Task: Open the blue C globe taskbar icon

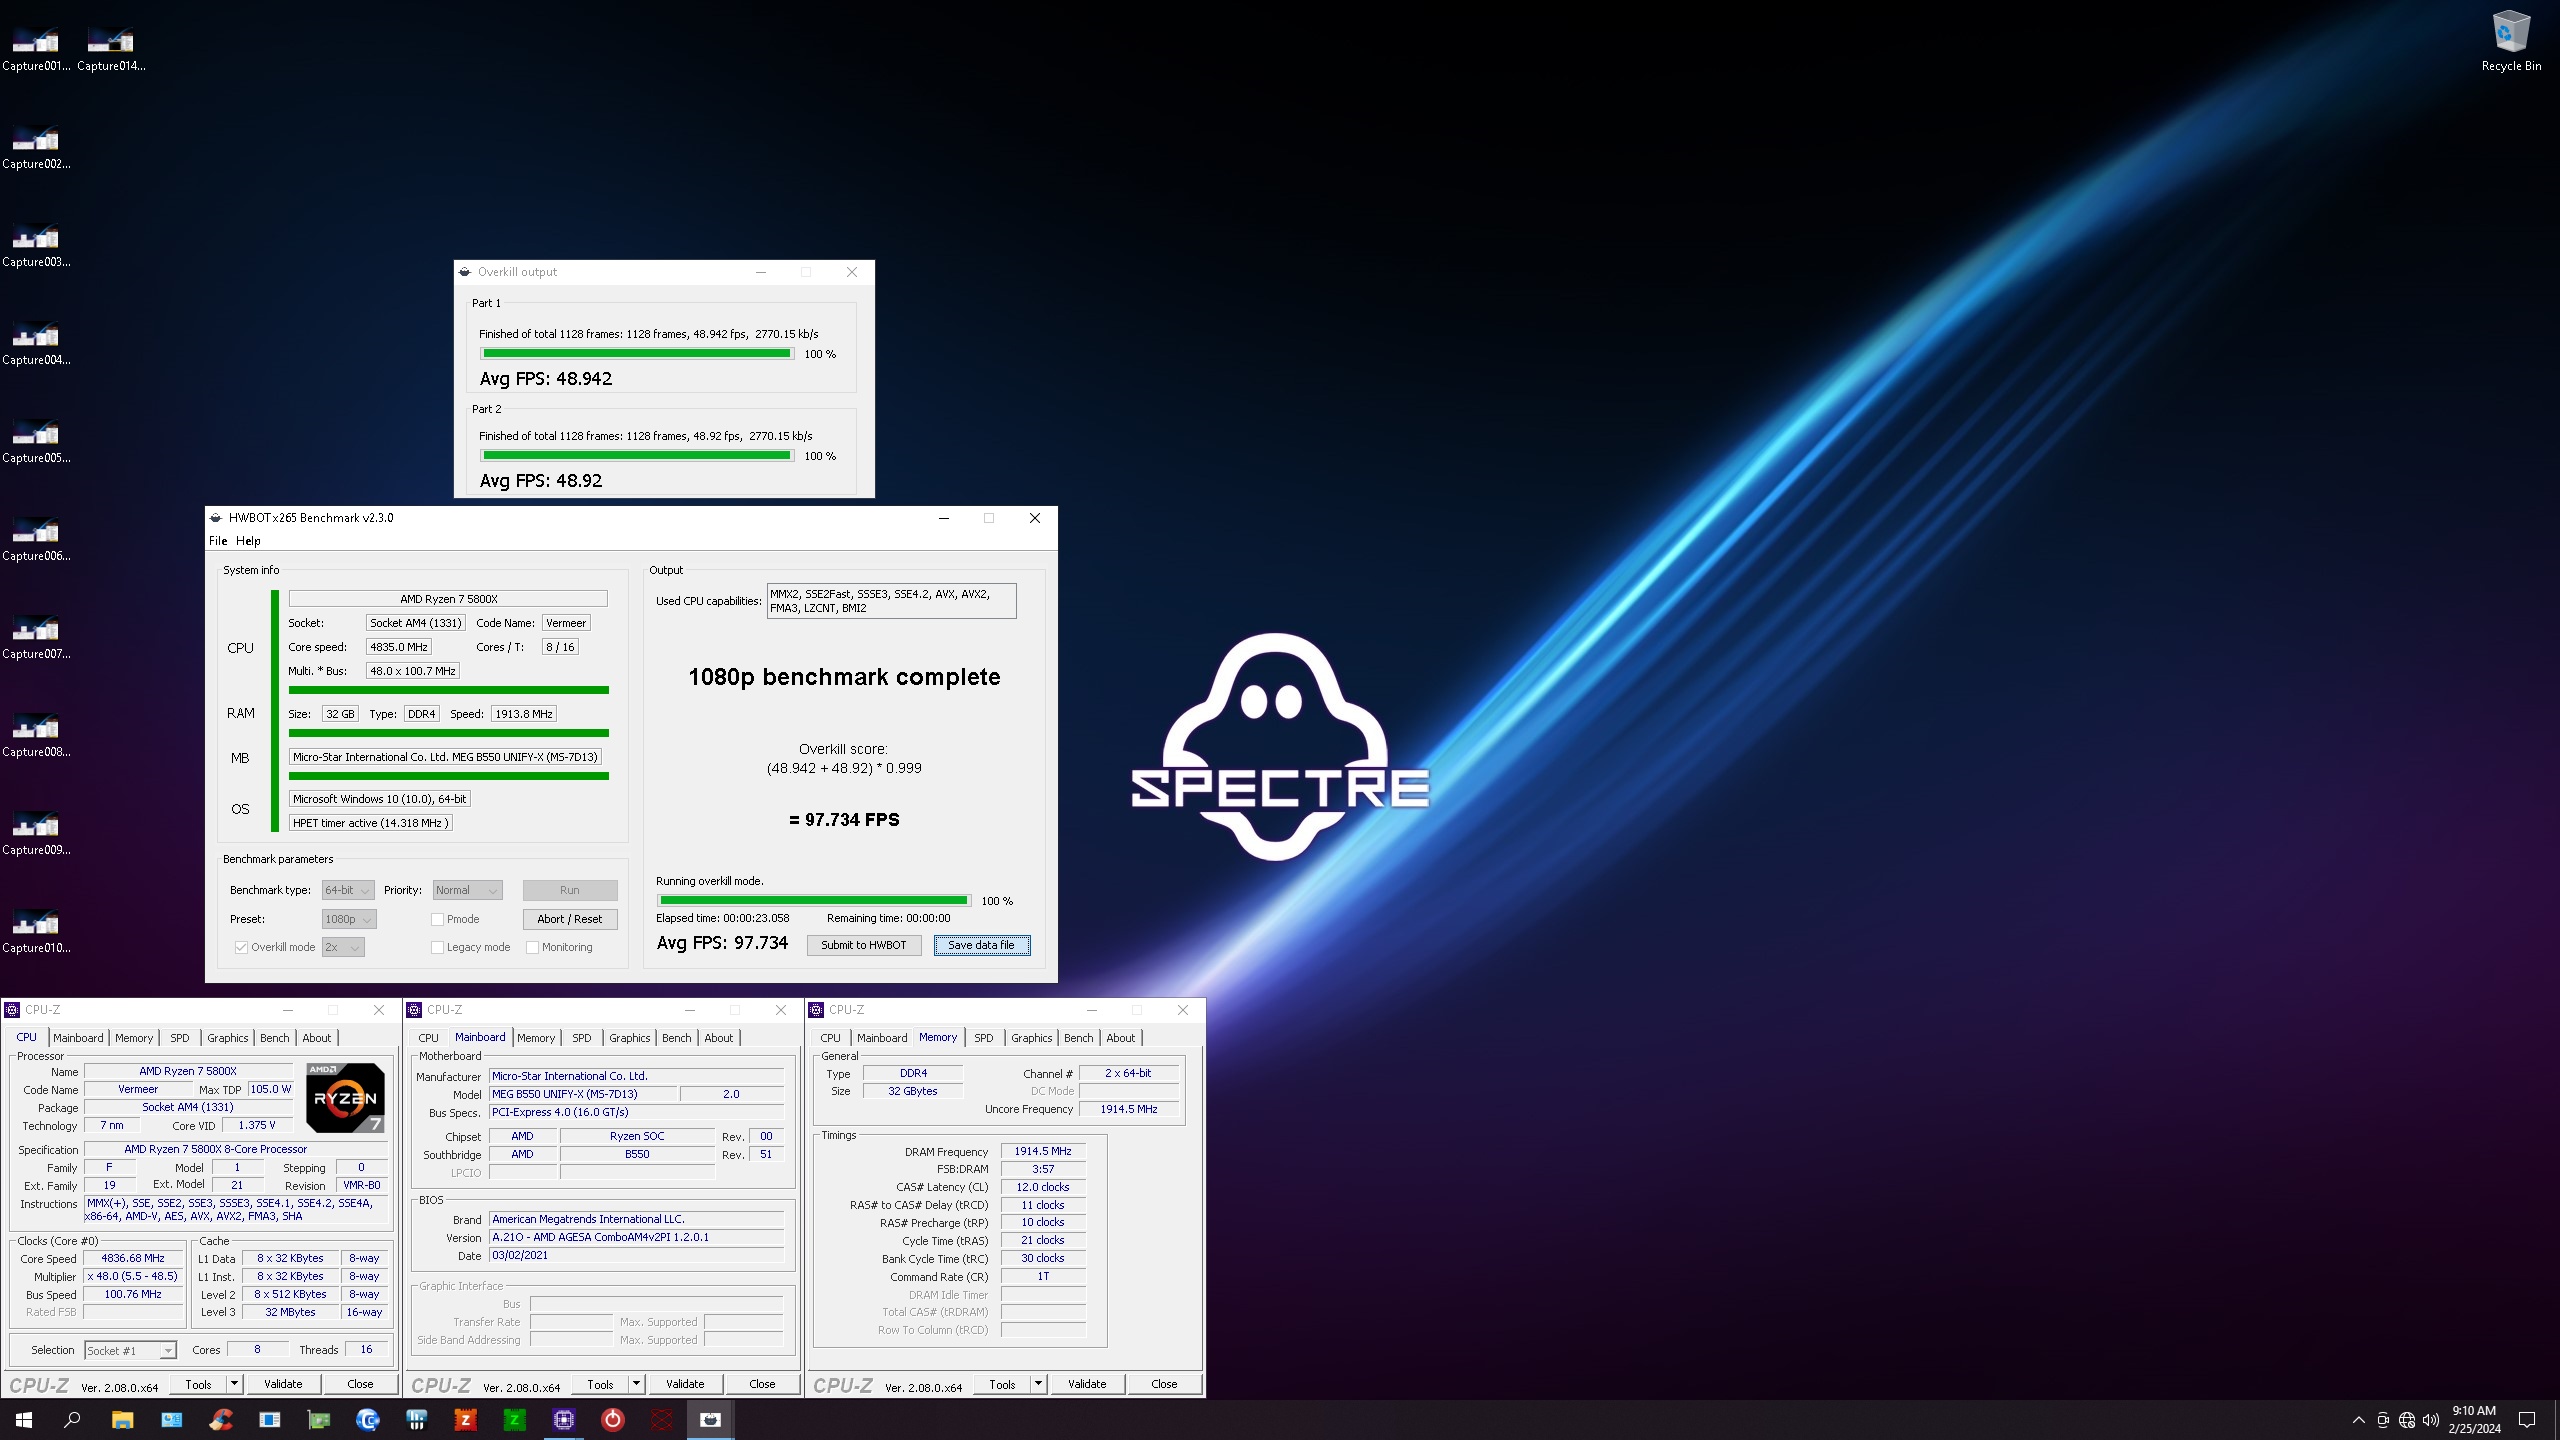Action: pyautogui.click(x=368, y=1419)
